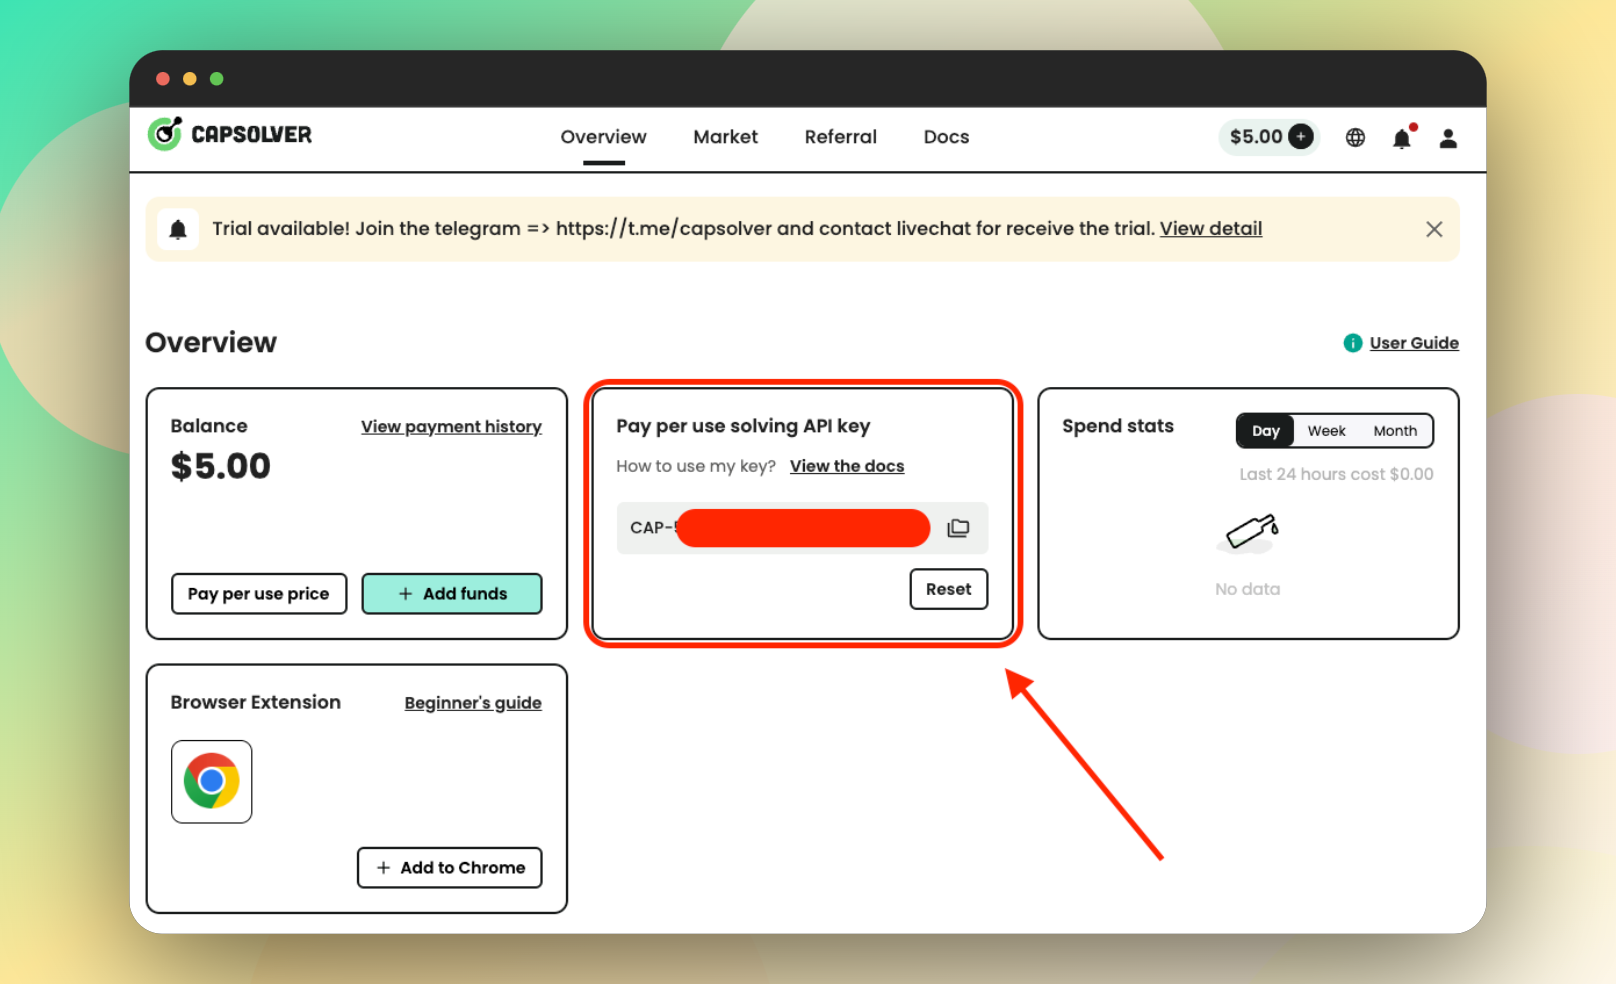Switch Spend stats to Week
This screenshot has height=984, width=1616.
[1327, 430]
